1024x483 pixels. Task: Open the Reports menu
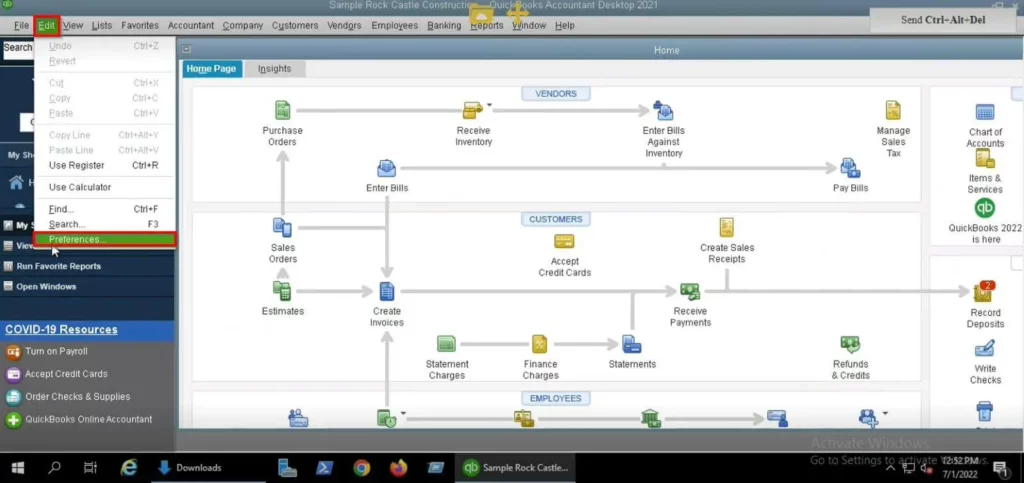coord(487,25)
